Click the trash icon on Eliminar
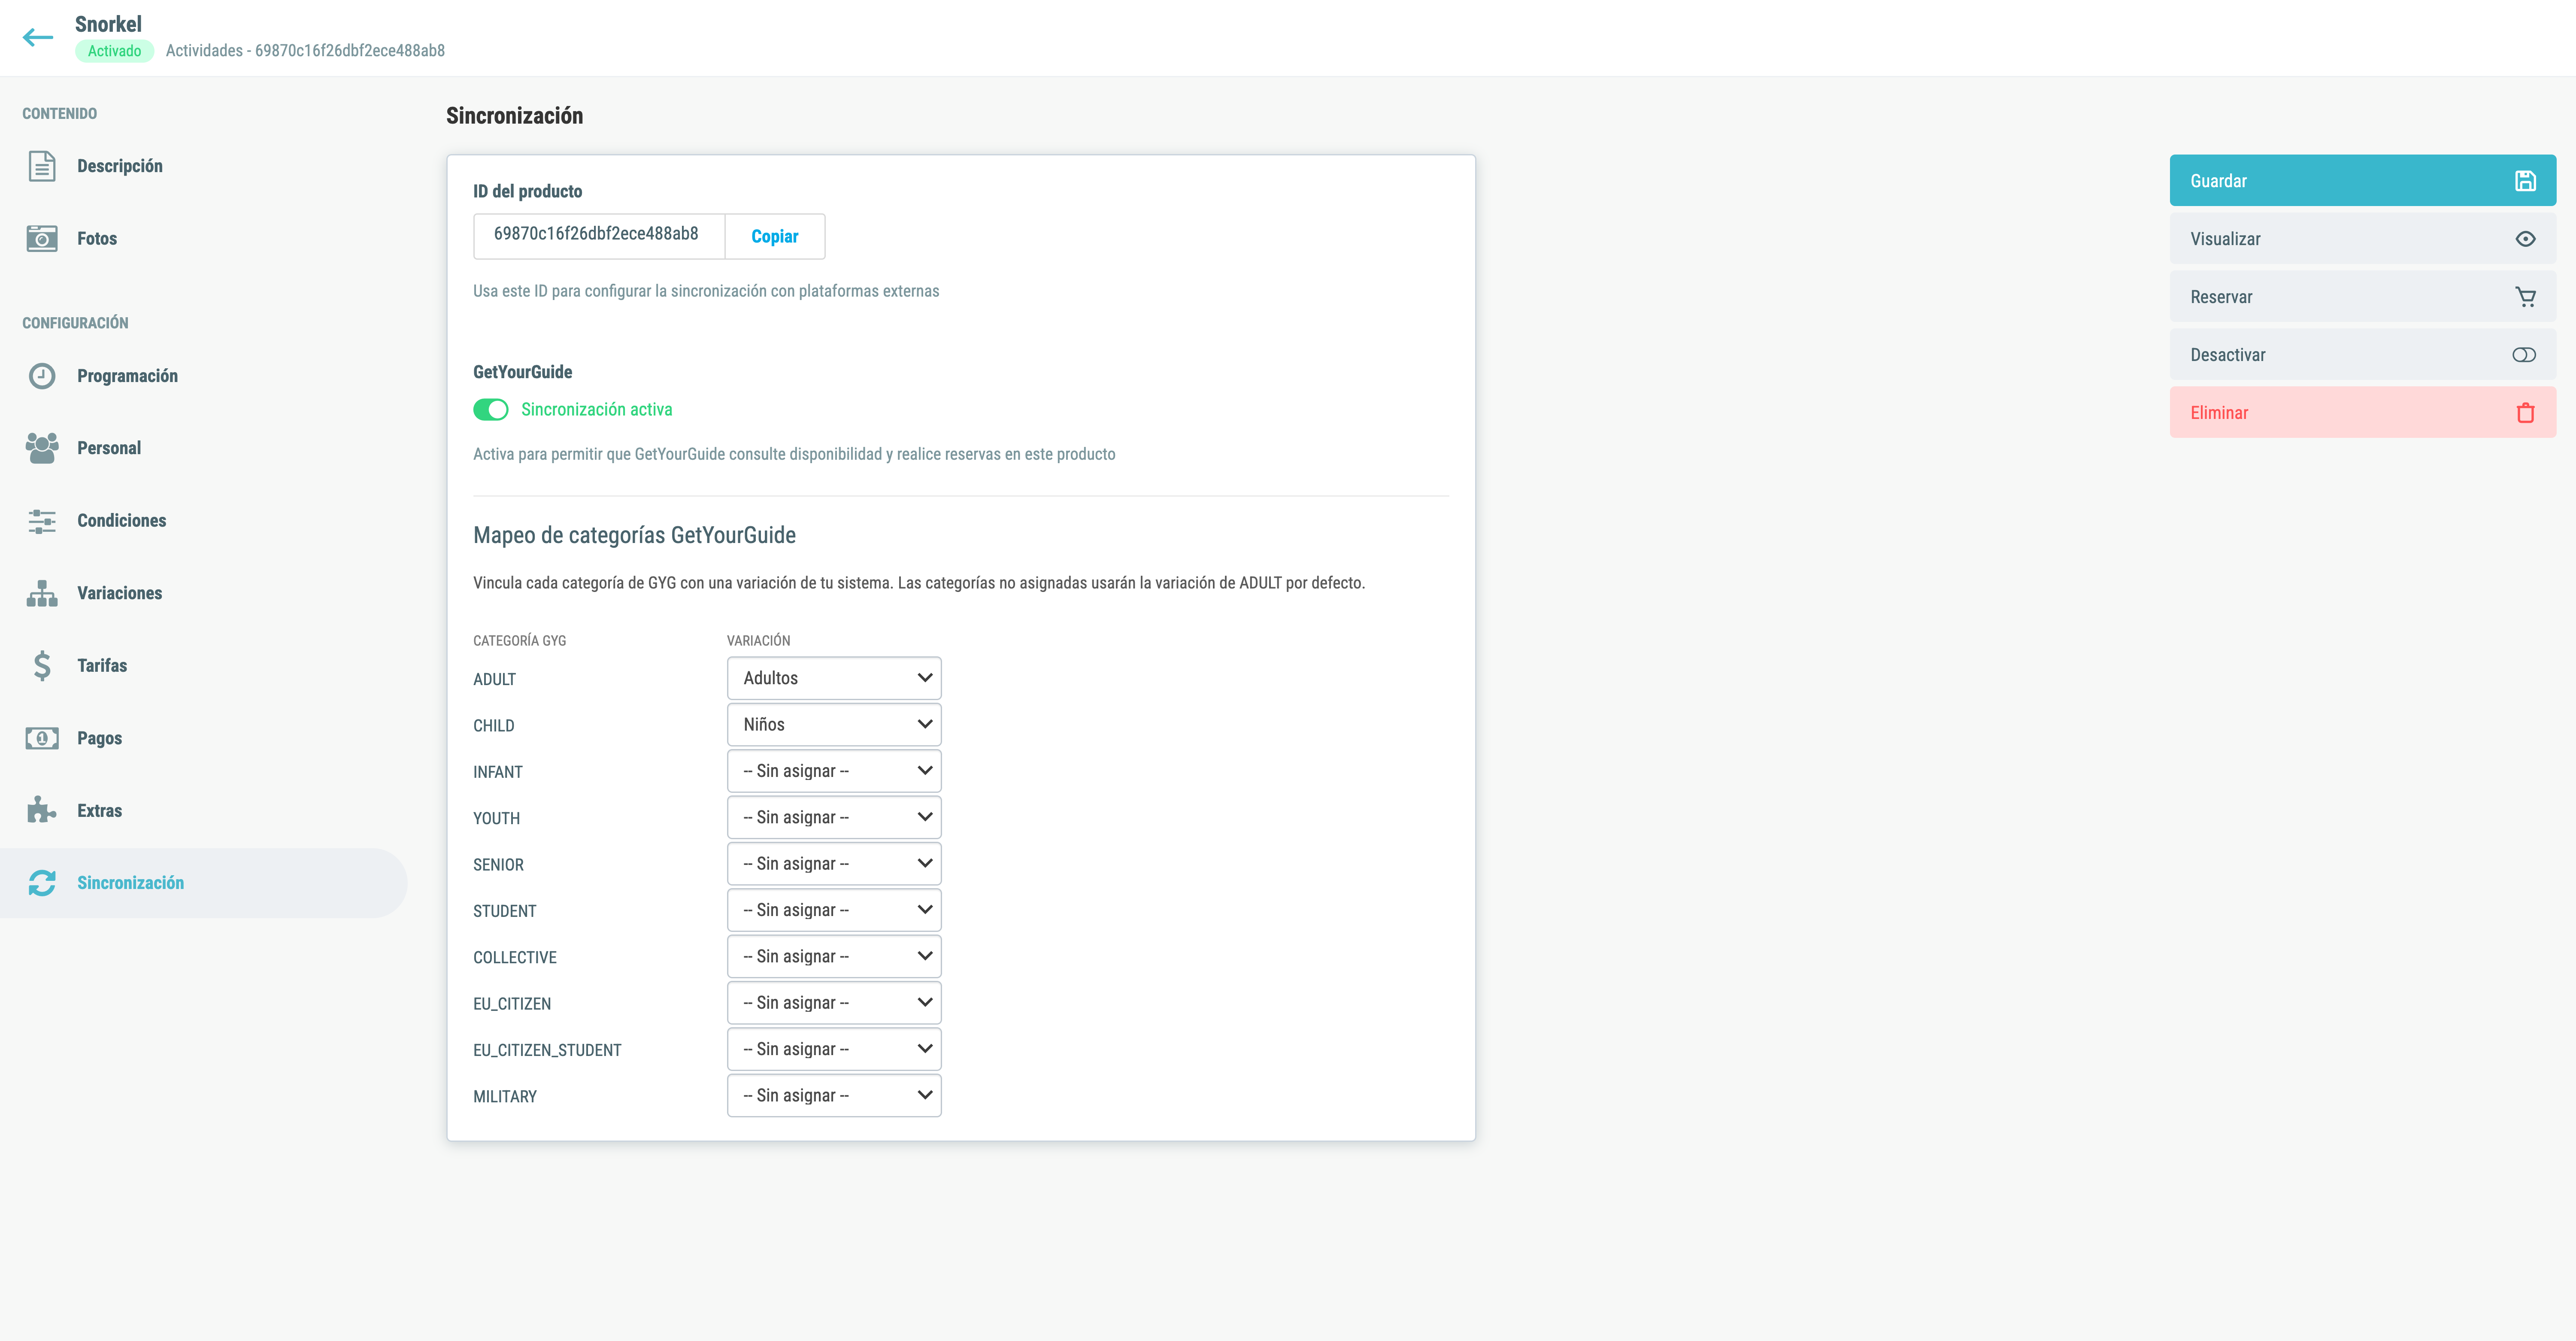 click(x=2525, y=413)
